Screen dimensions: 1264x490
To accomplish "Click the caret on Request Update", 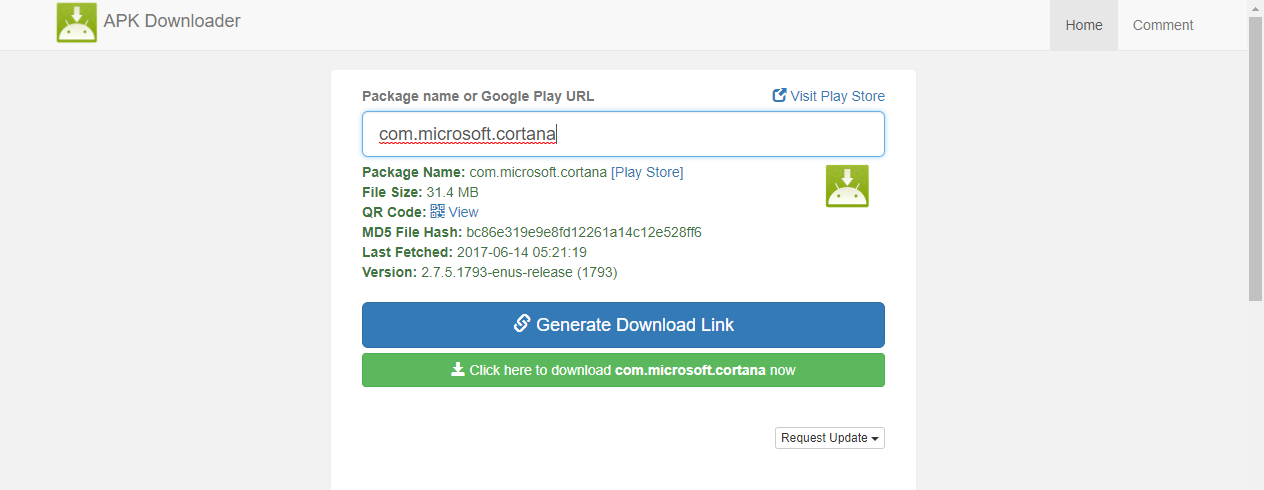I will pos(875,439).
